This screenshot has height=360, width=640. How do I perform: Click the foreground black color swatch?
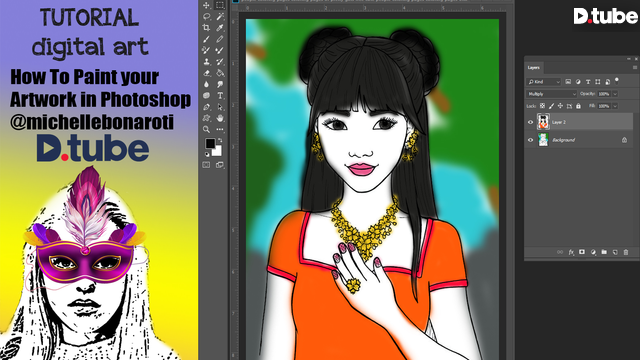[x=210, y=143]
